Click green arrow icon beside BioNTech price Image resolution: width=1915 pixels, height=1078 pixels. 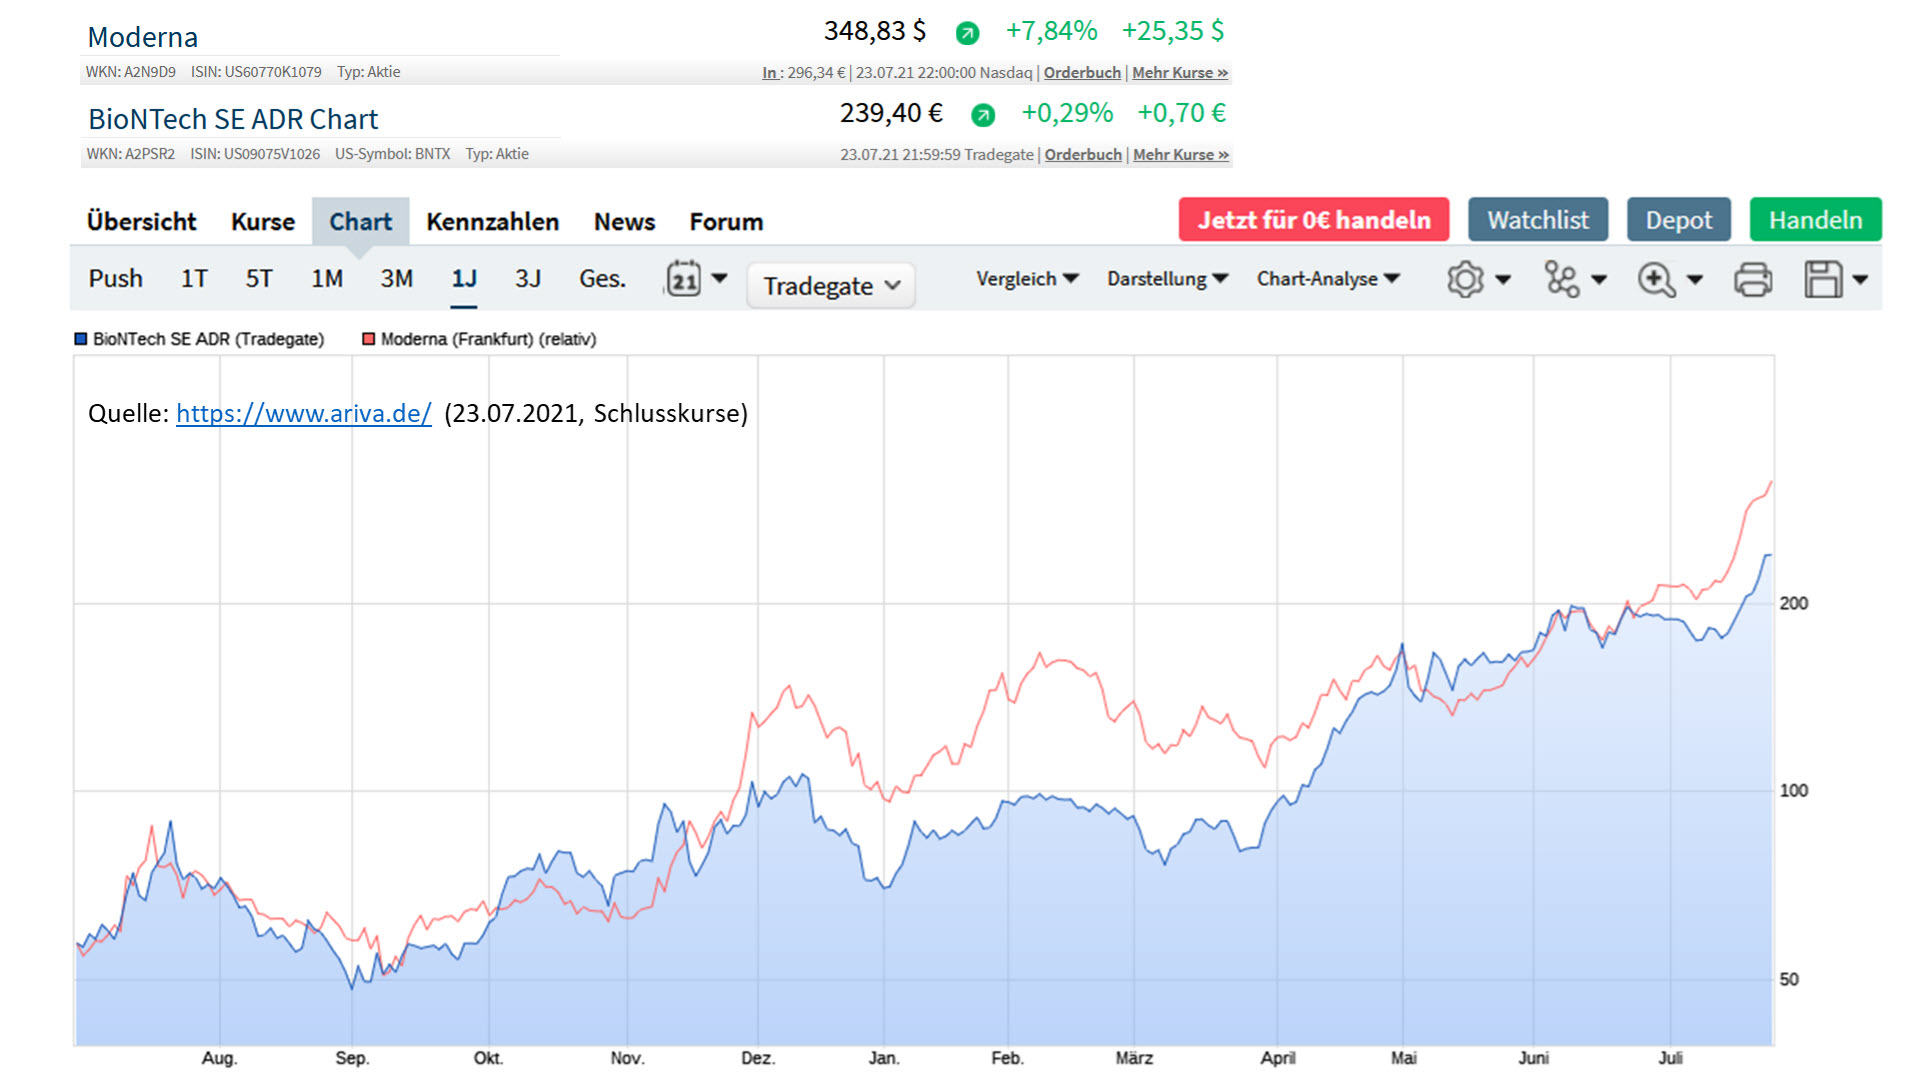point(983,115)
